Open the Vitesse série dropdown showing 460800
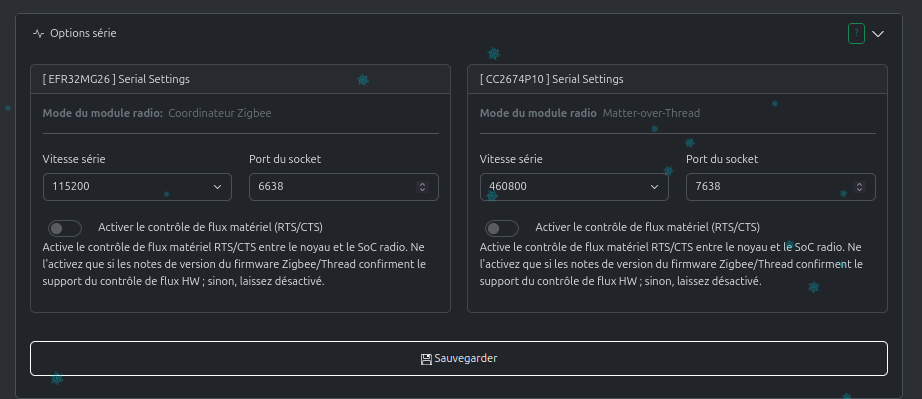This screenshot has width=922, height=399. pyautogui.click(x=574, y=187)
